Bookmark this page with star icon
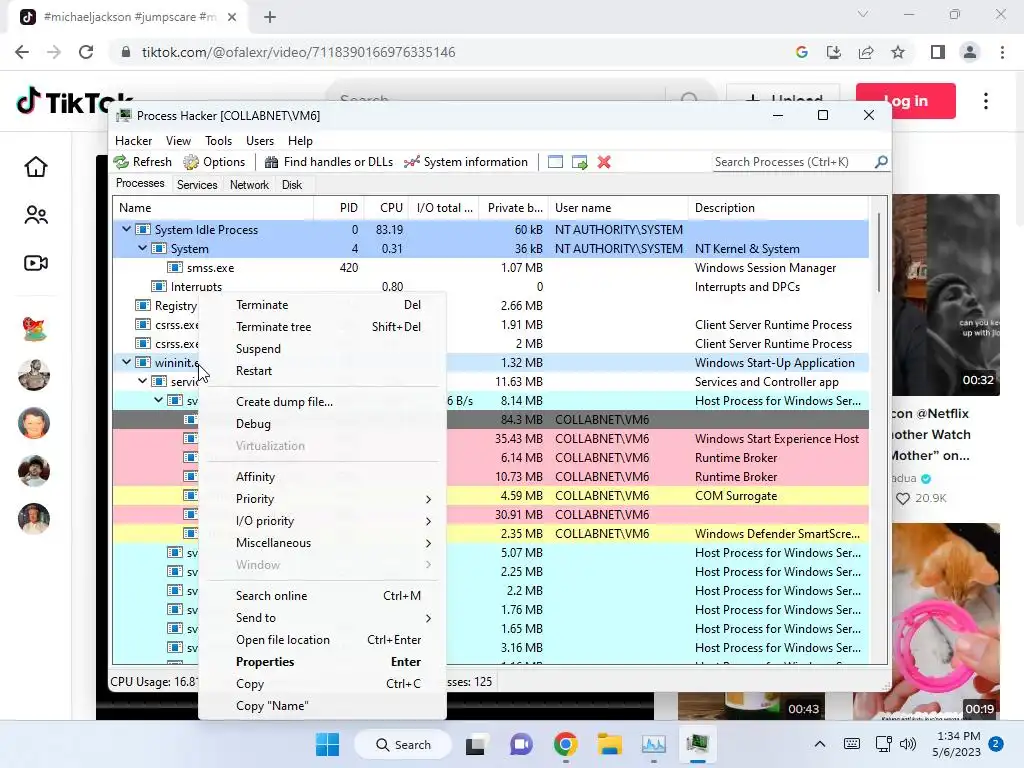The width and height of the screenshot is (1024, 768). pyautogui.click(x=898, y=52)
